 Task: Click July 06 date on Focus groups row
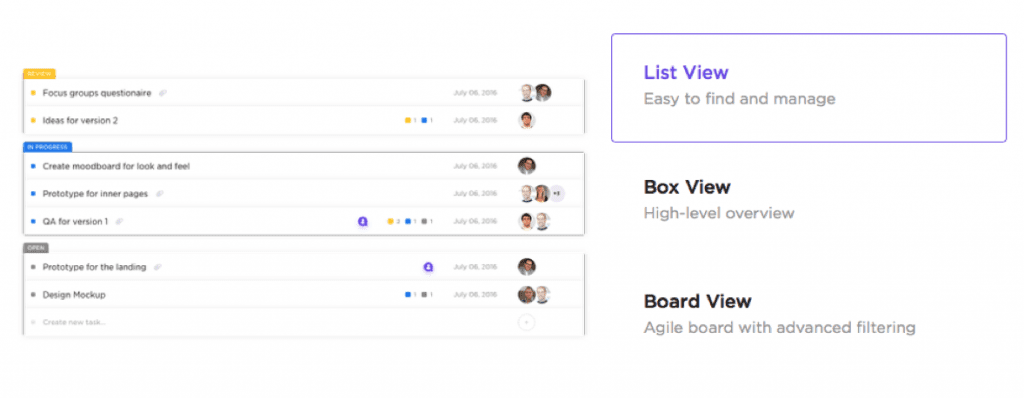point(475,93)
